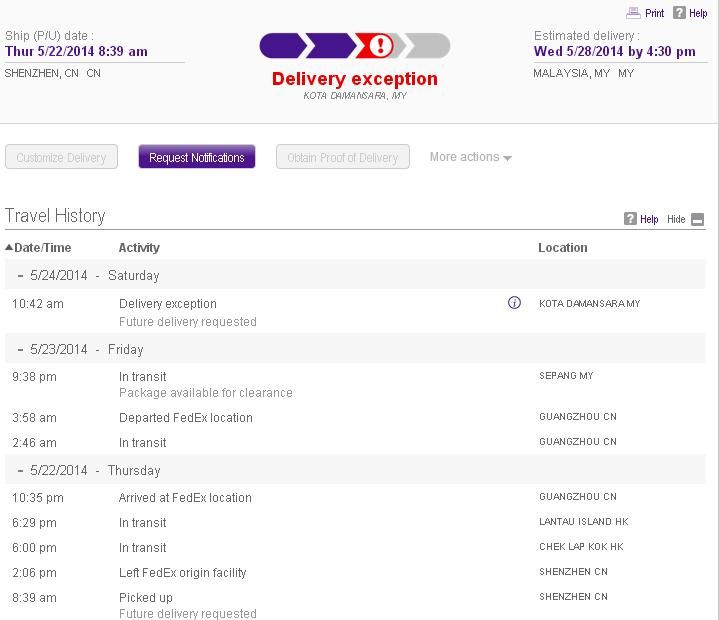Image resolution: width=719 pixels, height=620 pixels.
Task: Click the minus icon next to Hide
Action: click(697, 220)
